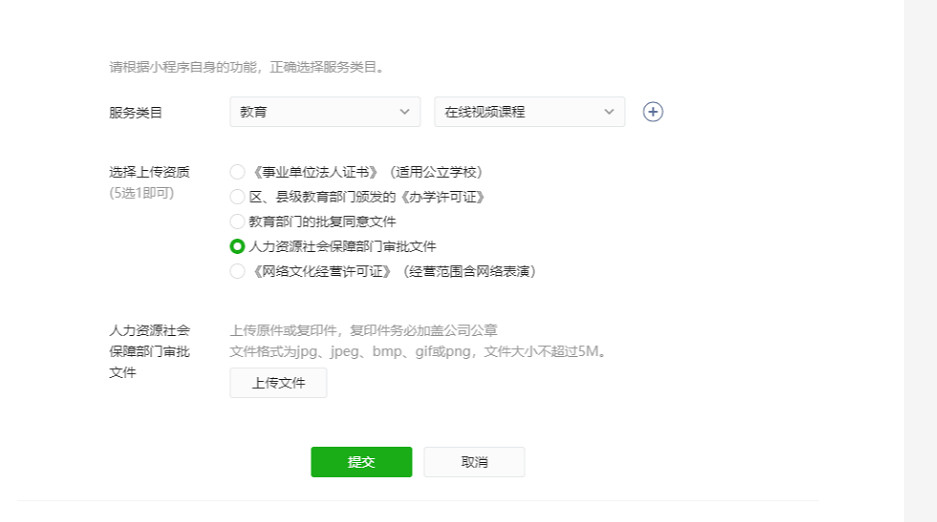Cancel using the 取消 button

474,462
